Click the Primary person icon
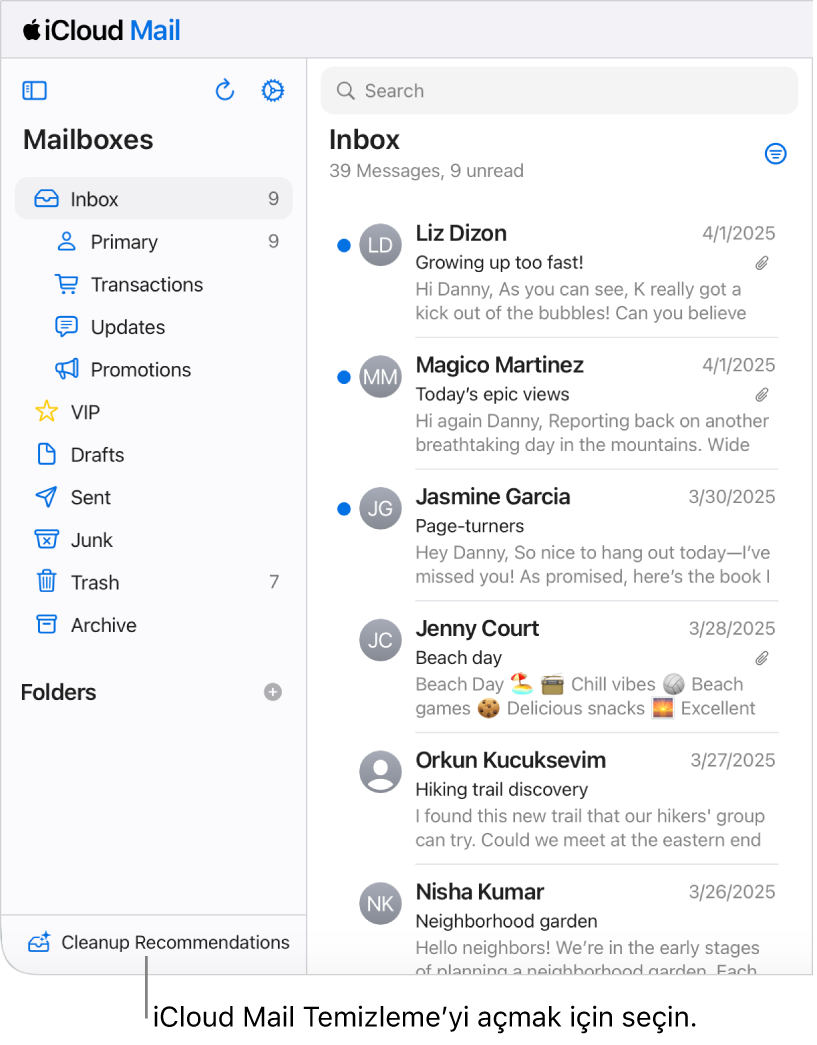 [x=66, y=241]
